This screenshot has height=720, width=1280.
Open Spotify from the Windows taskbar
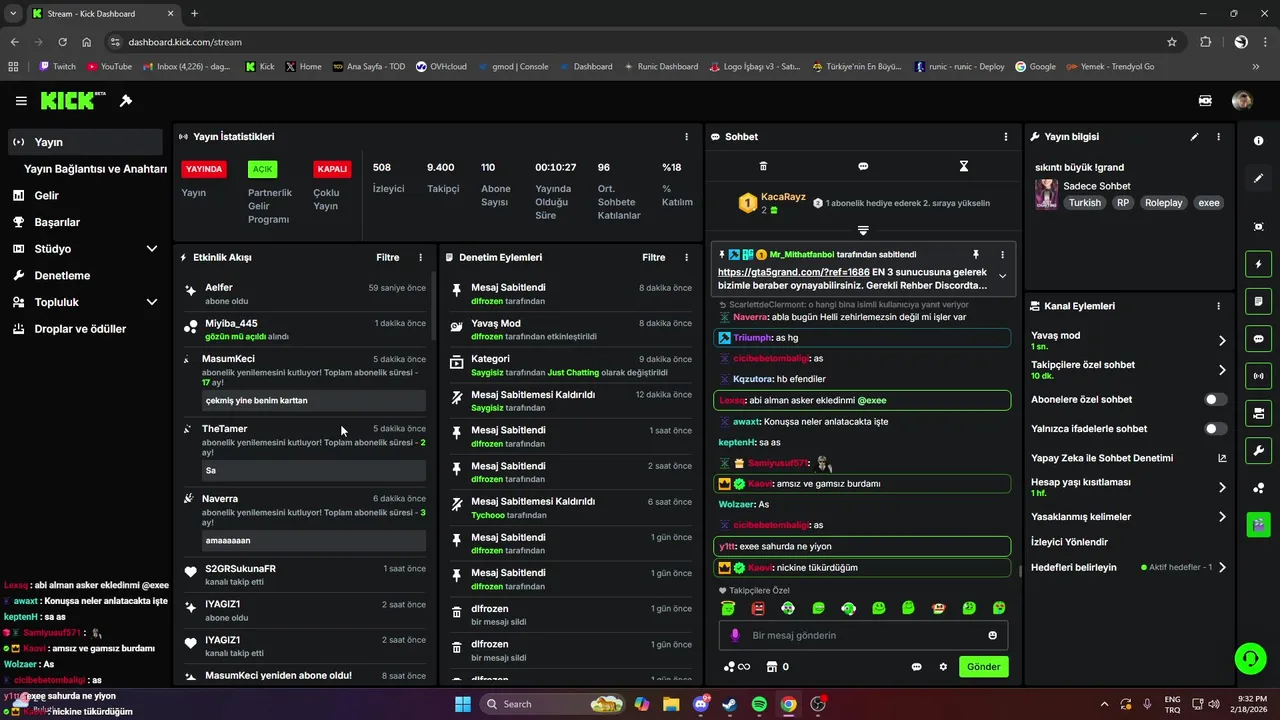(759, 704)
